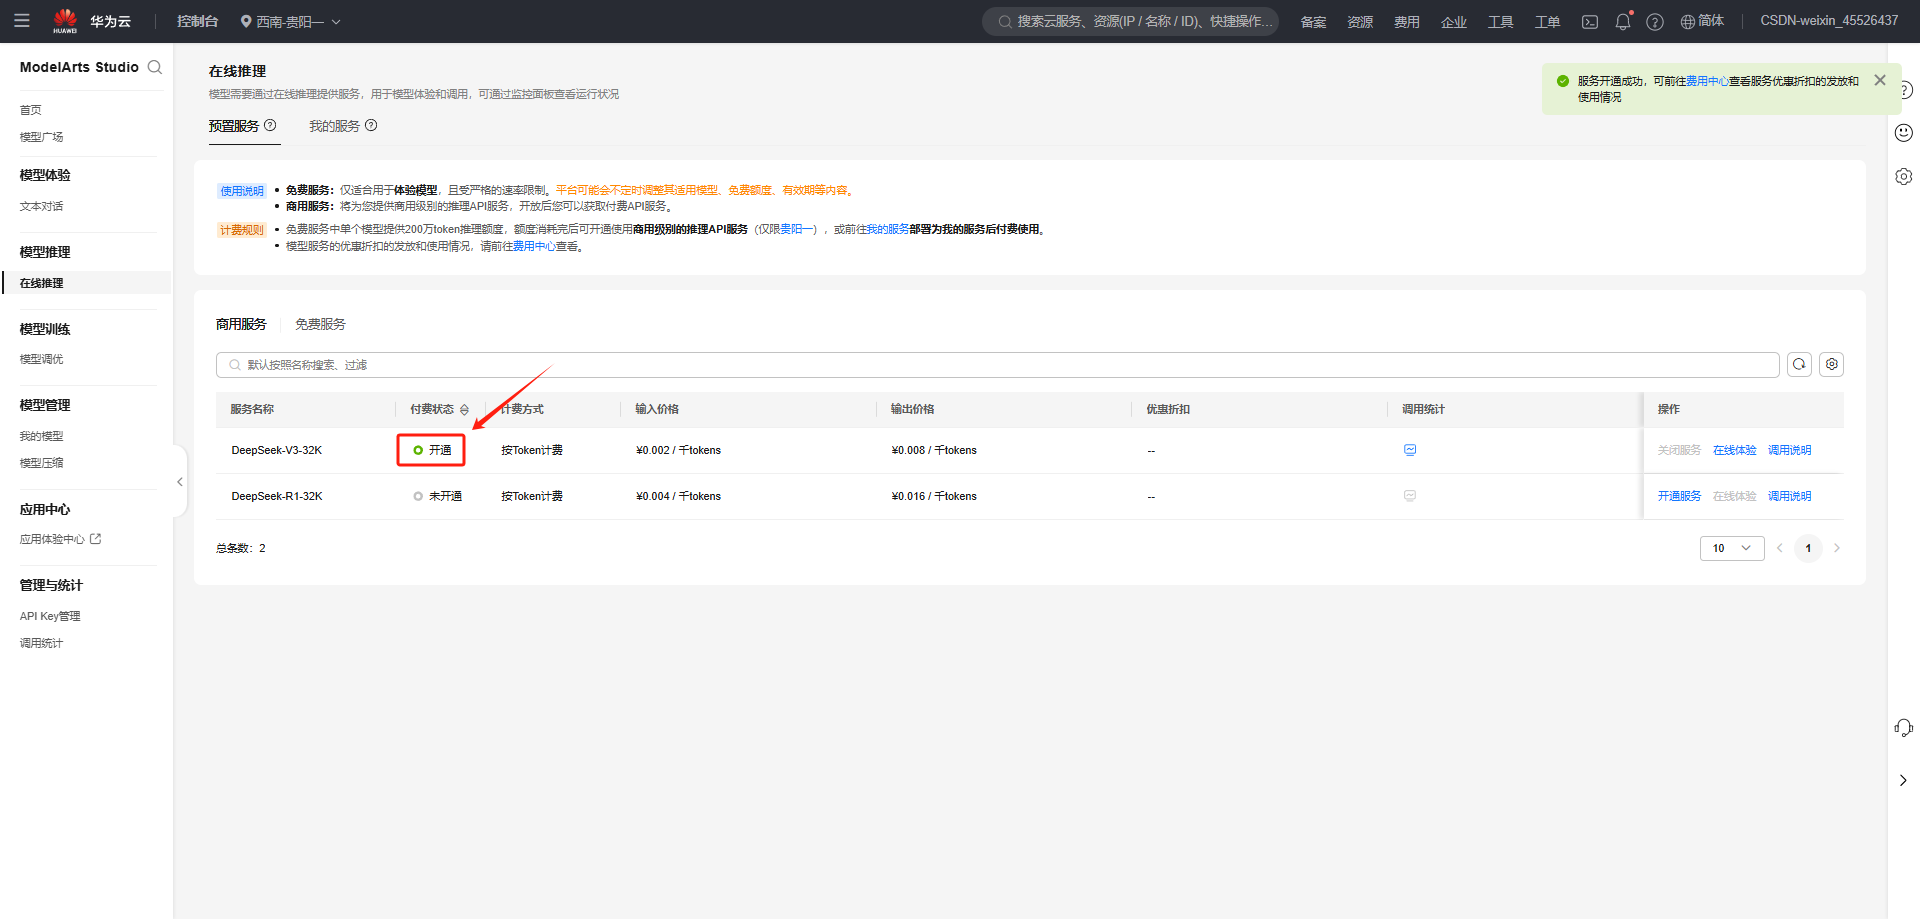The width and height of the screenshot is (1920, 919).
Task: Open the 工具 top menu
Action: pos(1501,21)
